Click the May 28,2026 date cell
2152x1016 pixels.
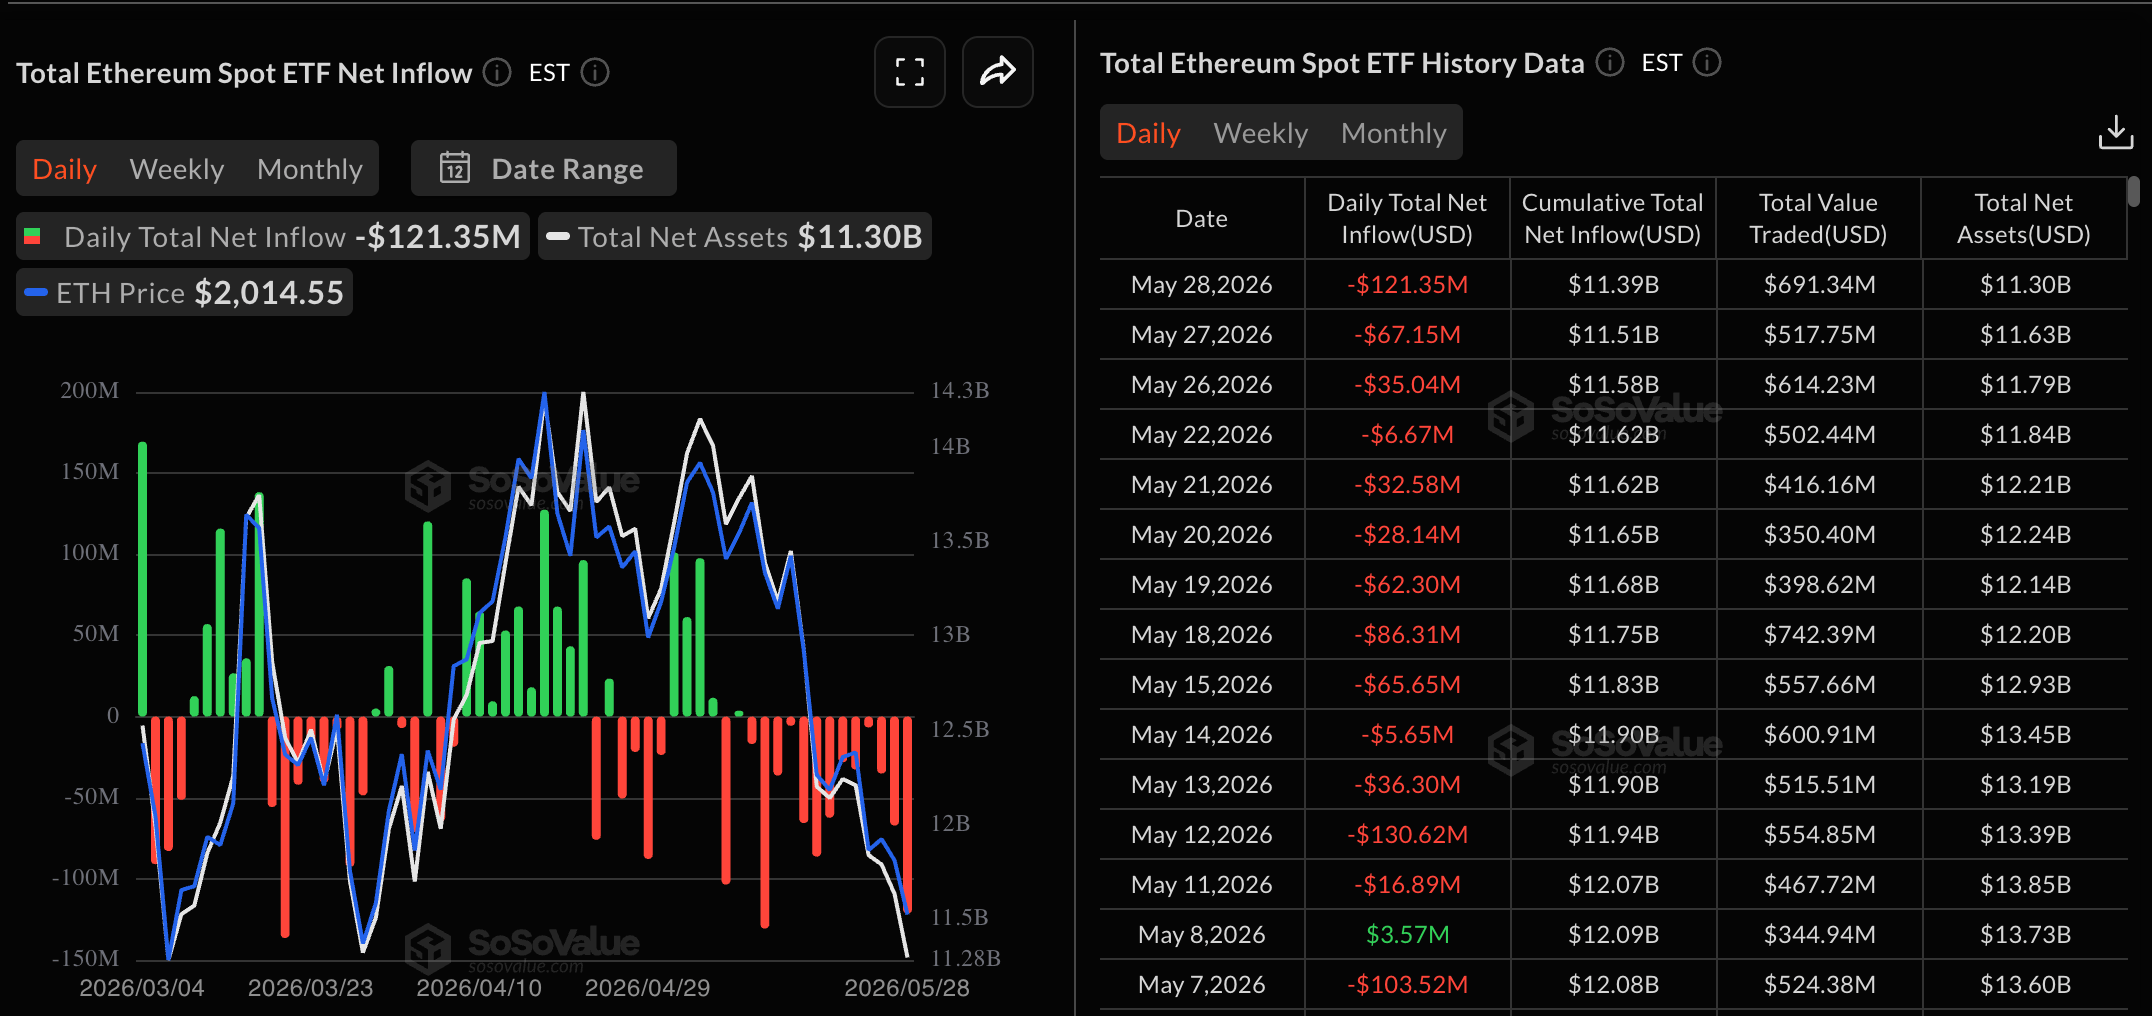1202,285
